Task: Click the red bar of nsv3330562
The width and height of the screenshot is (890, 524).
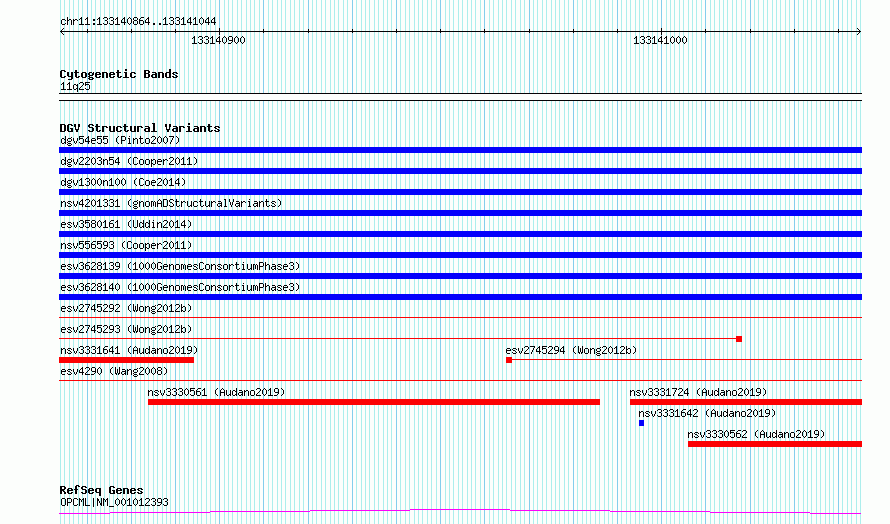Action: (775, 444)
